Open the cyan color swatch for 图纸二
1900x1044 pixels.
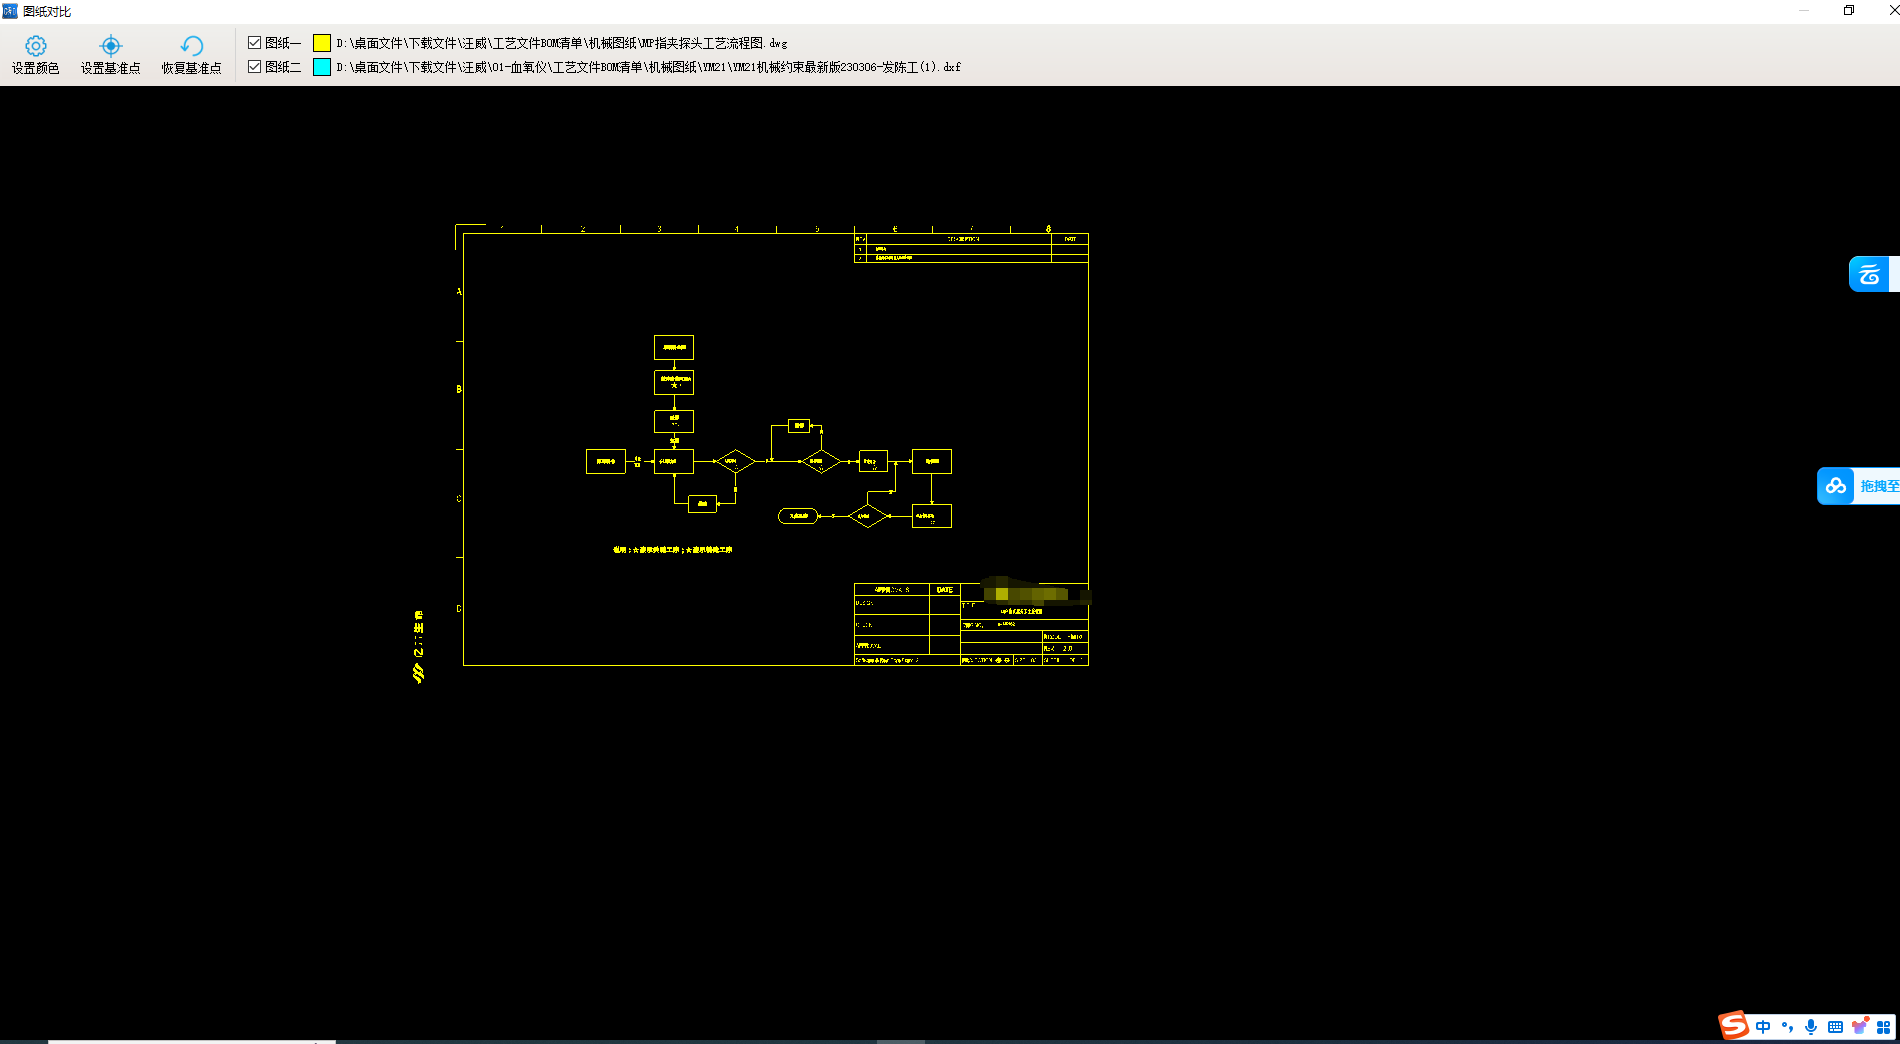click(322, 67)
